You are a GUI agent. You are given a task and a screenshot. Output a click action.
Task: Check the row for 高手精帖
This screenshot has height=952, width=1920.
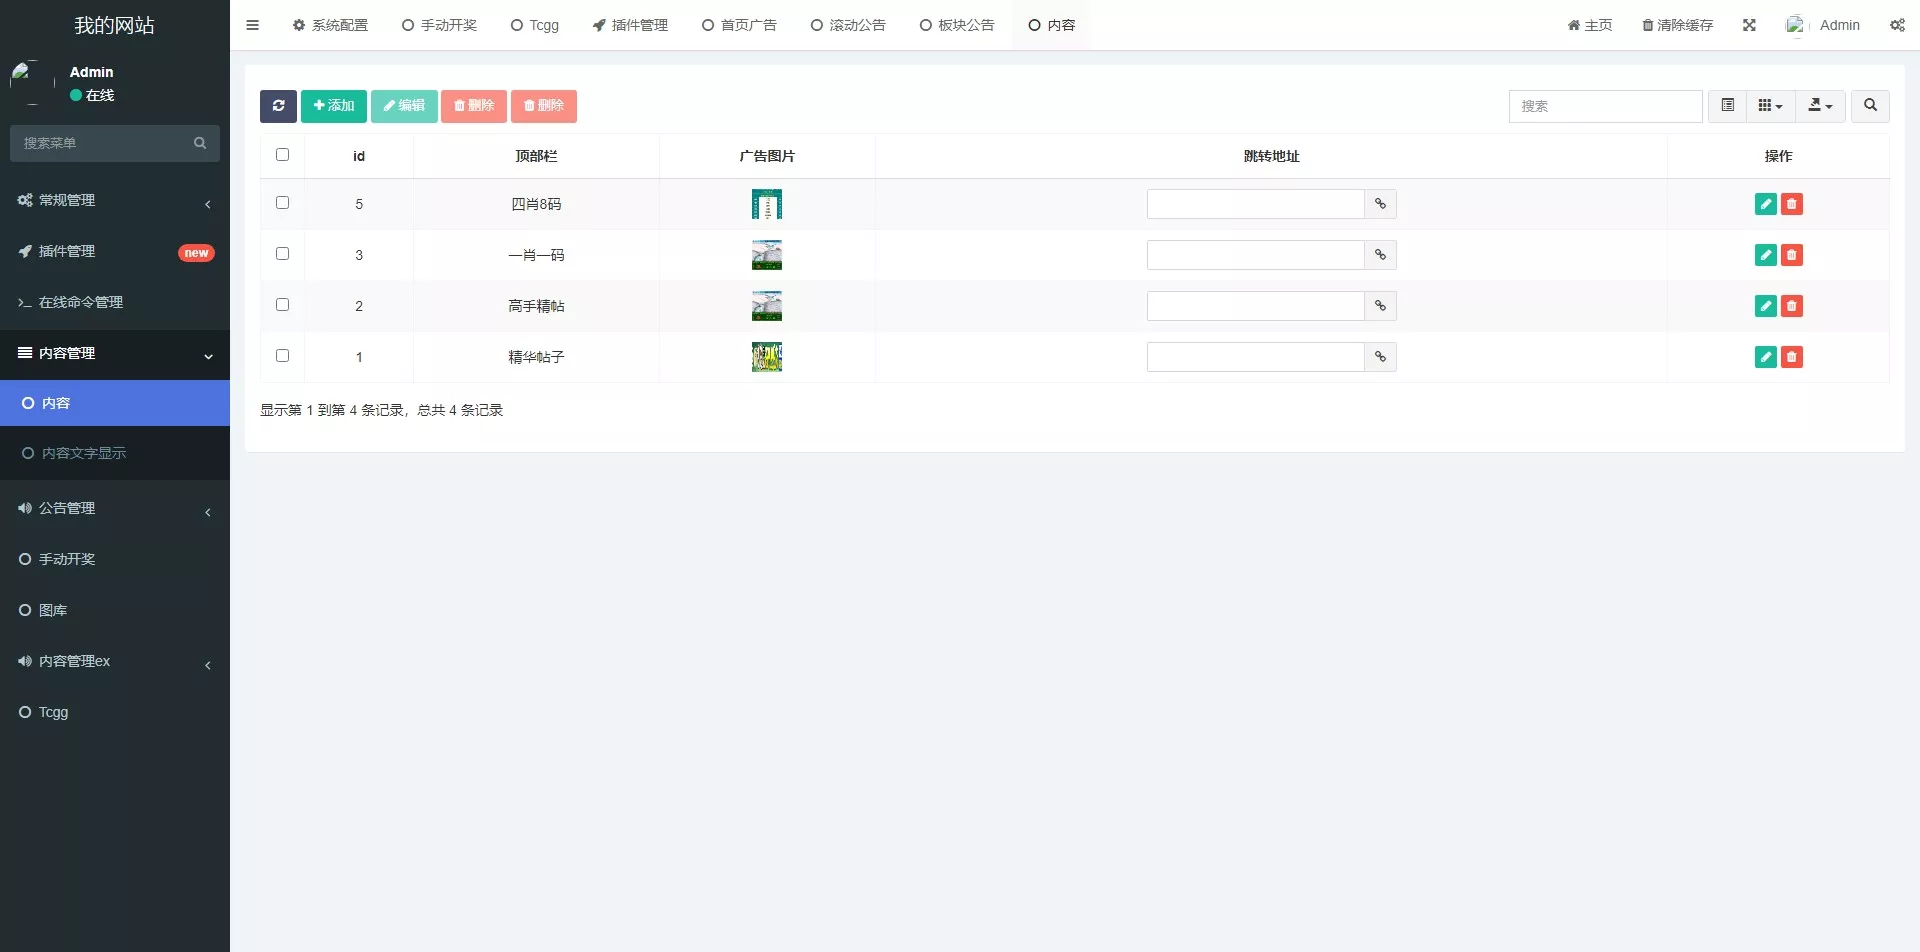(282, 304)
